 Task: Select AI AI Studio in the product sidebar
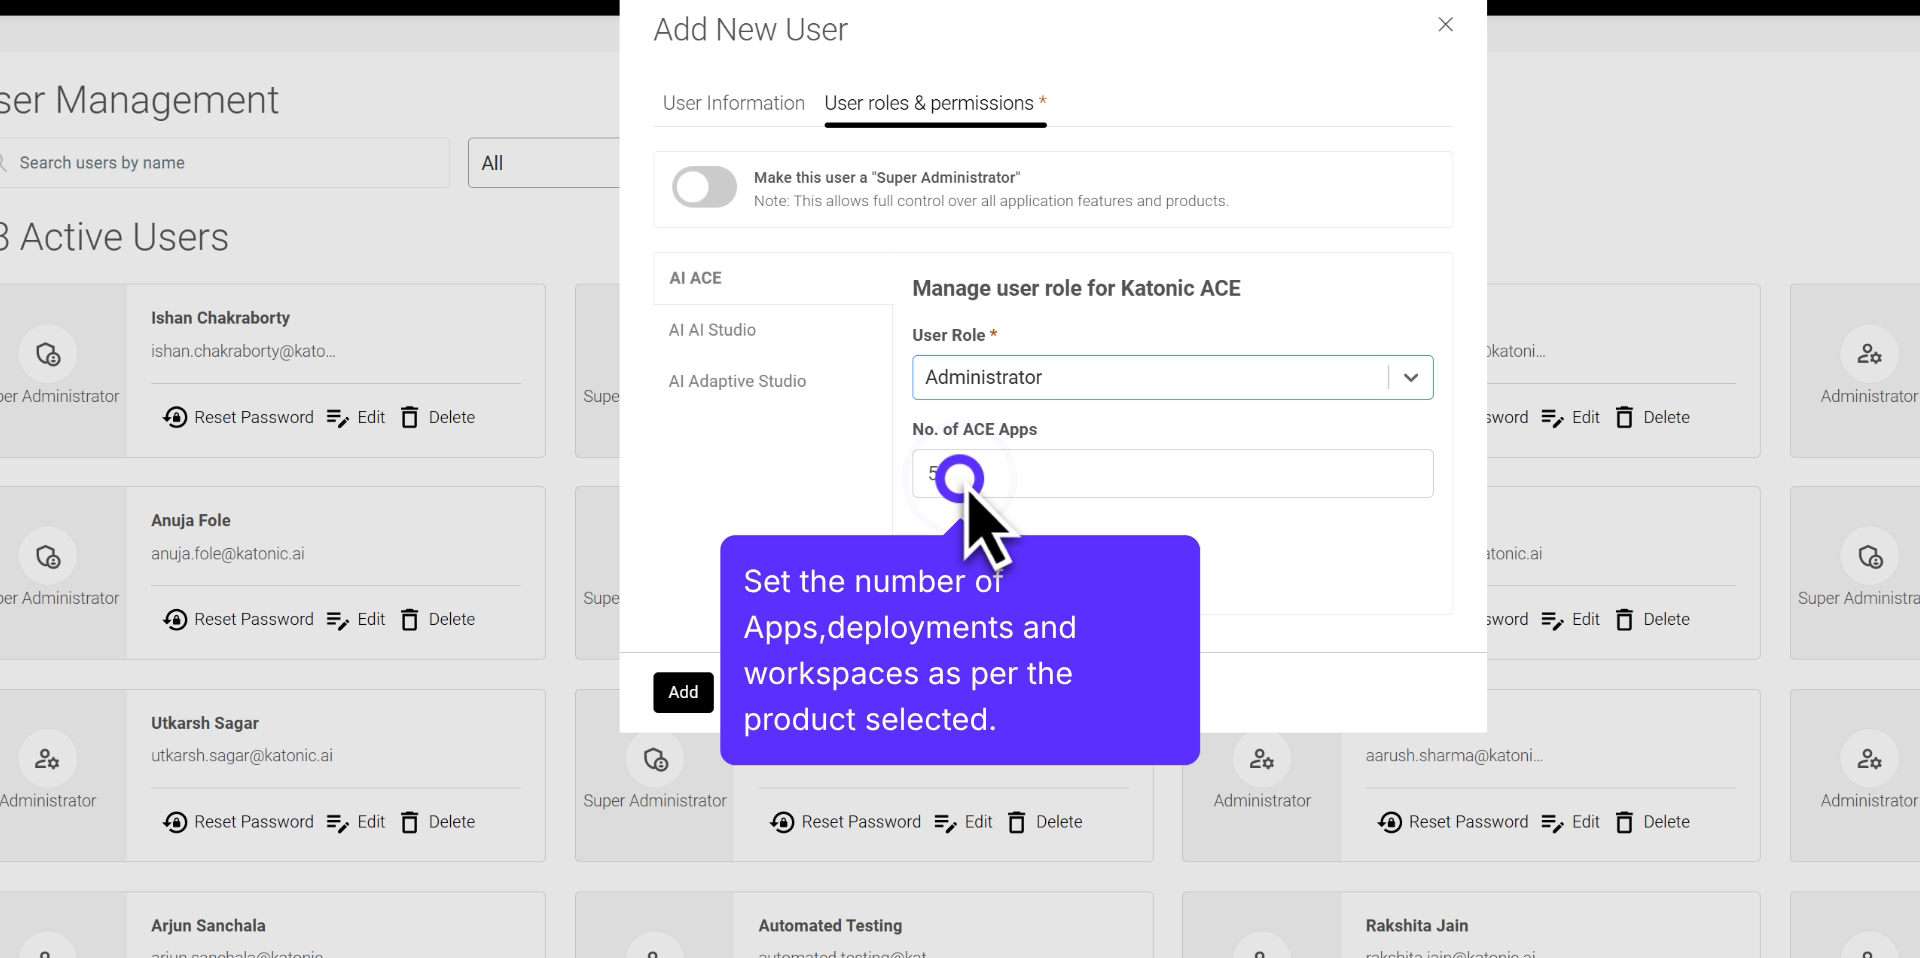click(x=712, y=329)
